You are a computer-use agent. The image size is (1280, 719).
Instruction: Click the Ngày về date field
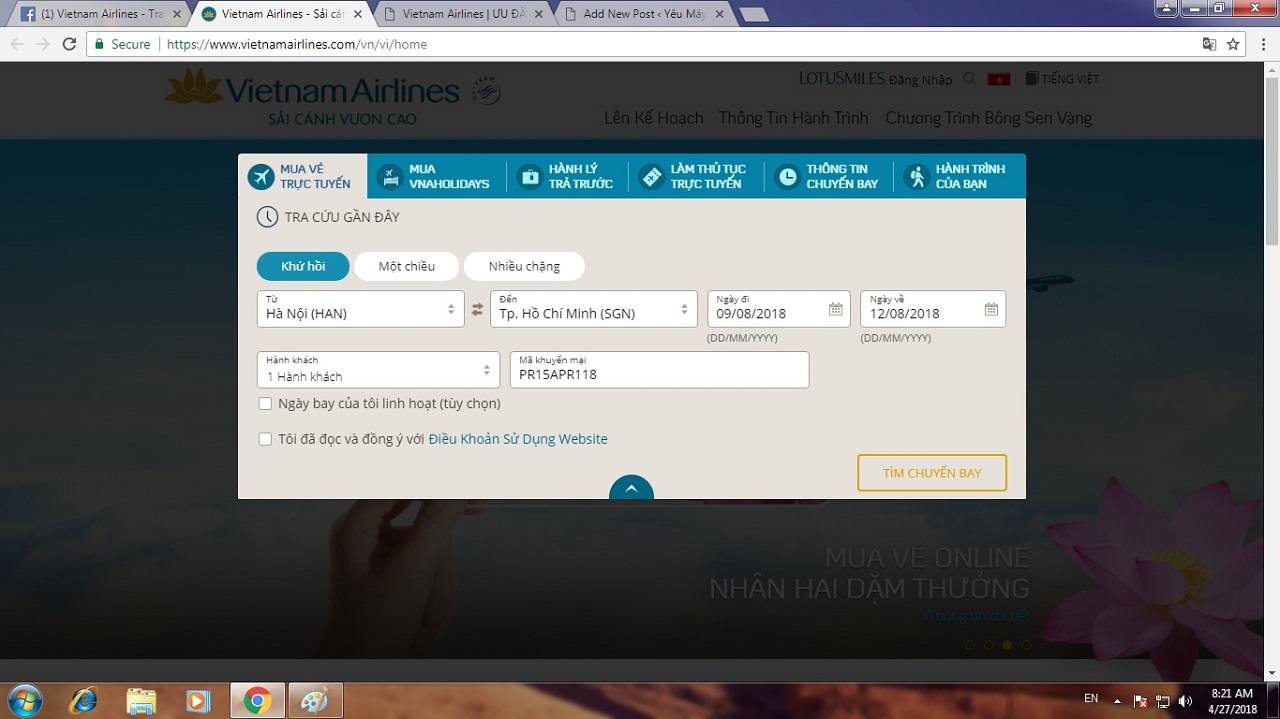pos(933,309)
